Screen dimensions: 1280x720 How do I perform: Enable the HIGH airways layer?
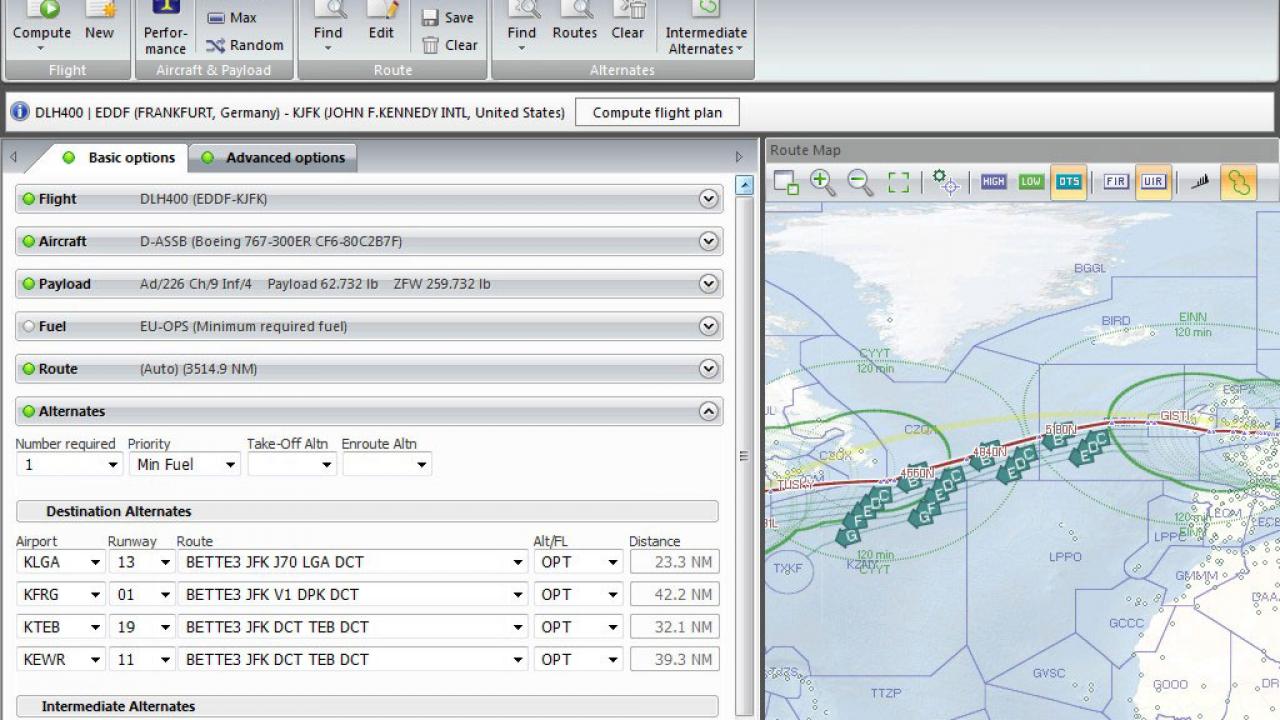coord(993,183)
